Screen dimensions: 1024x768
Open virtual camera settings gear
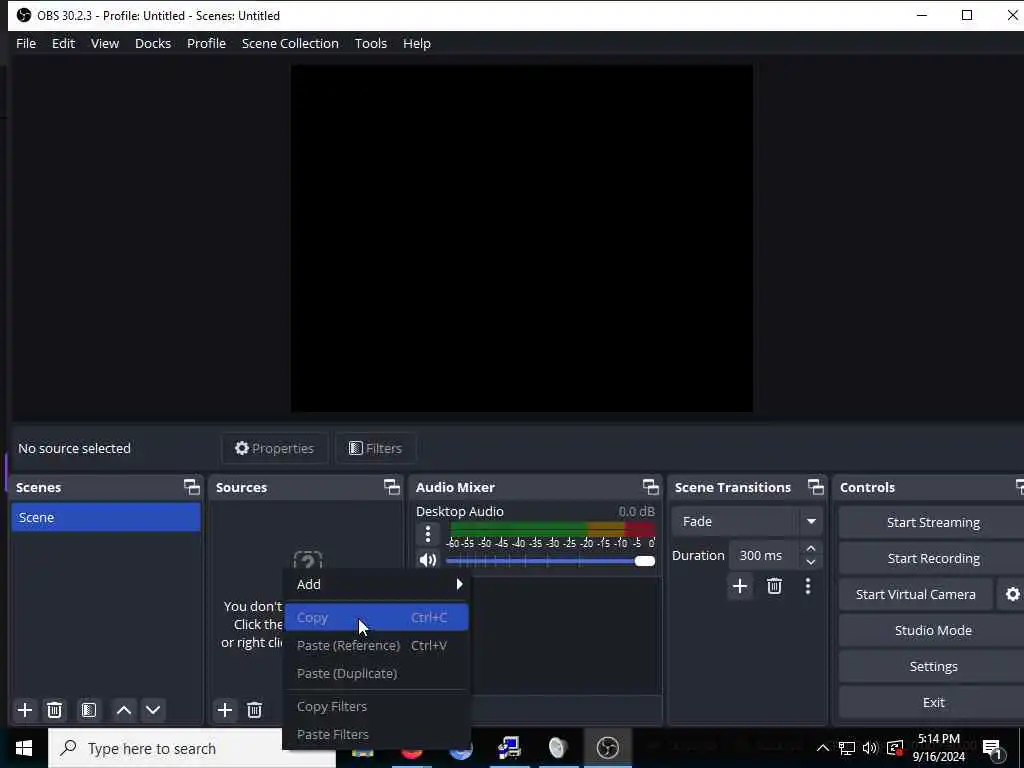pos(1012,594)
